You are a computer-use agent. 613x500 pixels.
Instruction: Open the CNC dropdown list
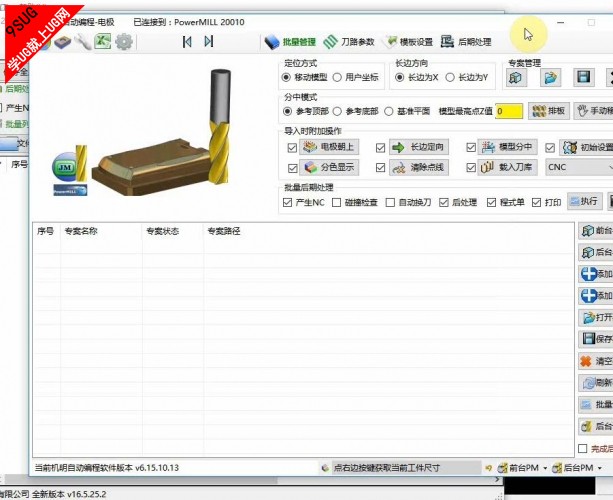(x=579, y=167)
